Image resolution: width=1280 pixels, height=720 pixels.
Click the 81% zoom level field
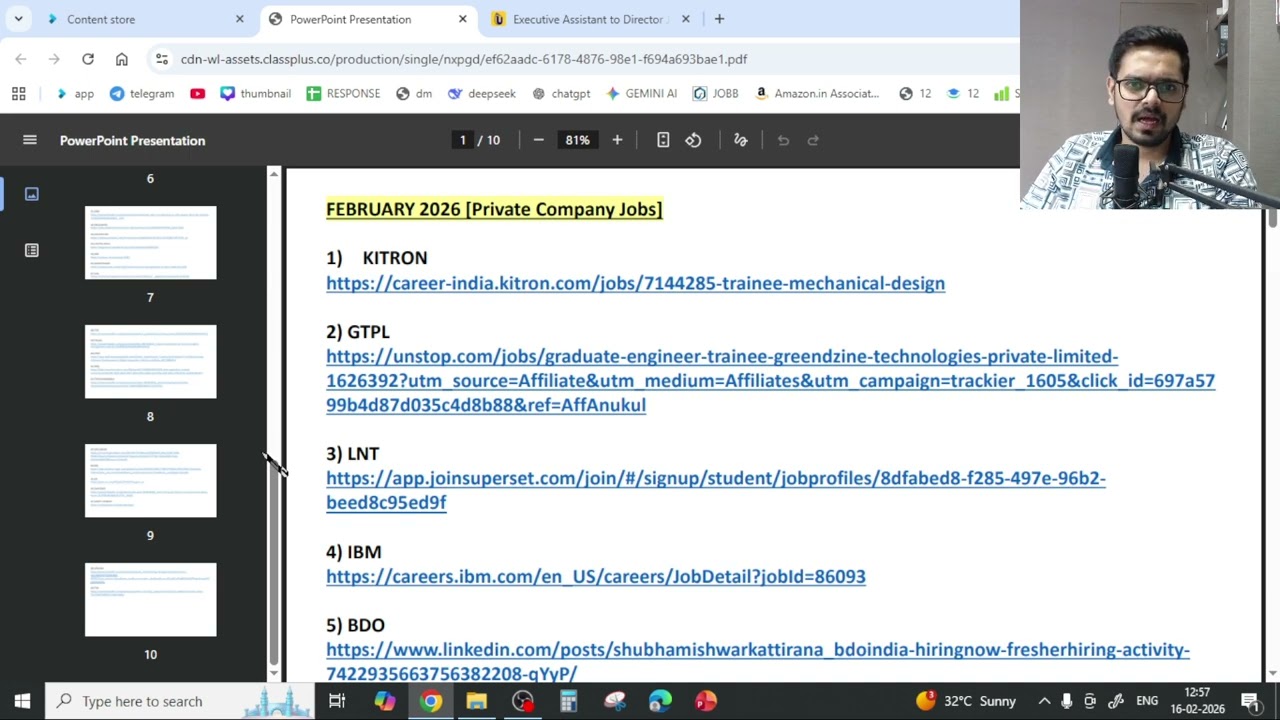click(x=577, y=140)
